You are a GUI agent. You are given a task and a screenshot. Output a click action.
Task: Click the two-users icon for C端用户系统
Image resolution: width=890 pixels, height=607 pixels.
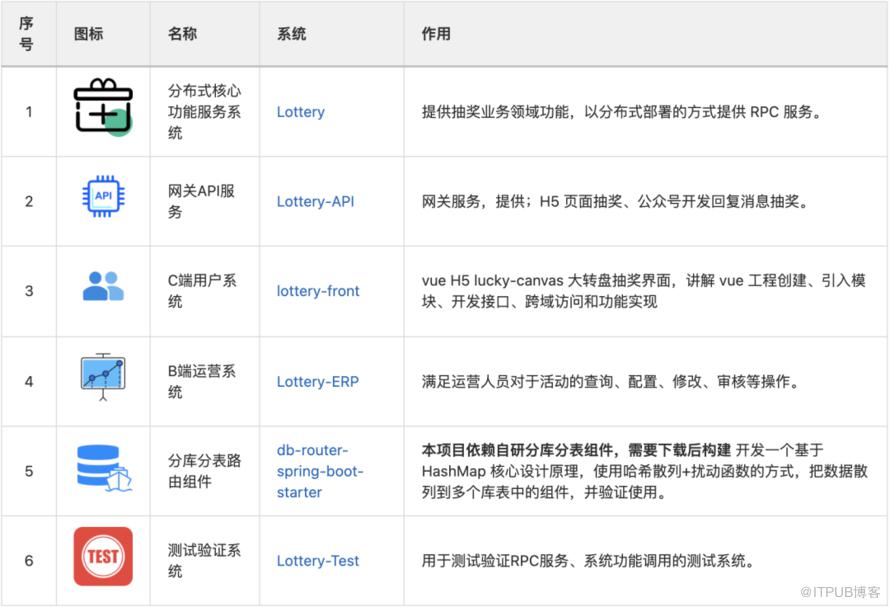pyautogui.click(x=103, y=286)
